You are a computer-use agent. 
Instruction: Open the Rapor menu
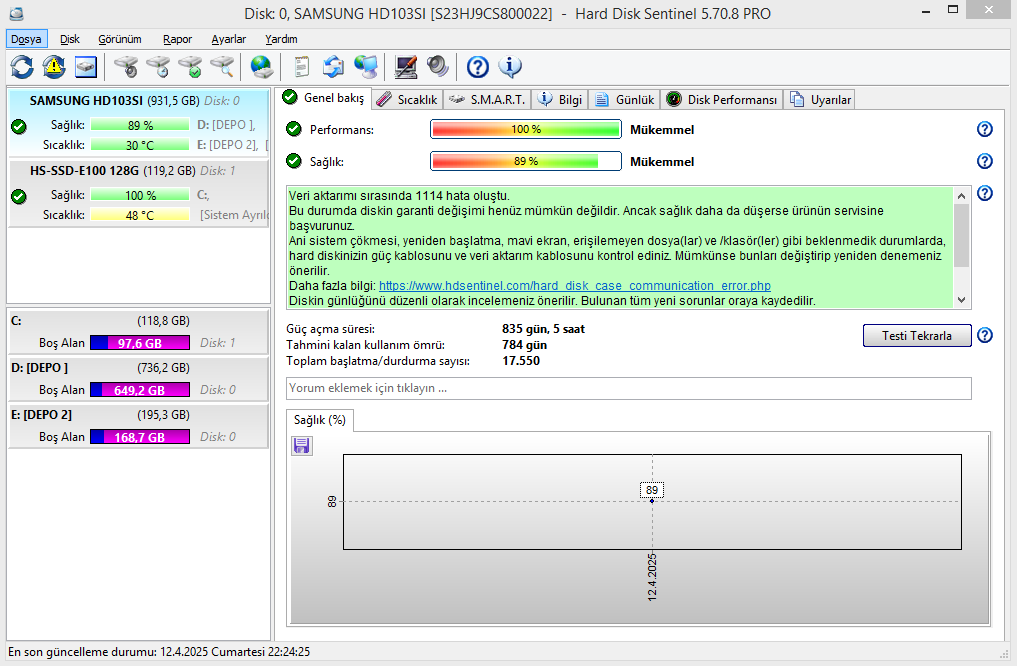point(178,39)
